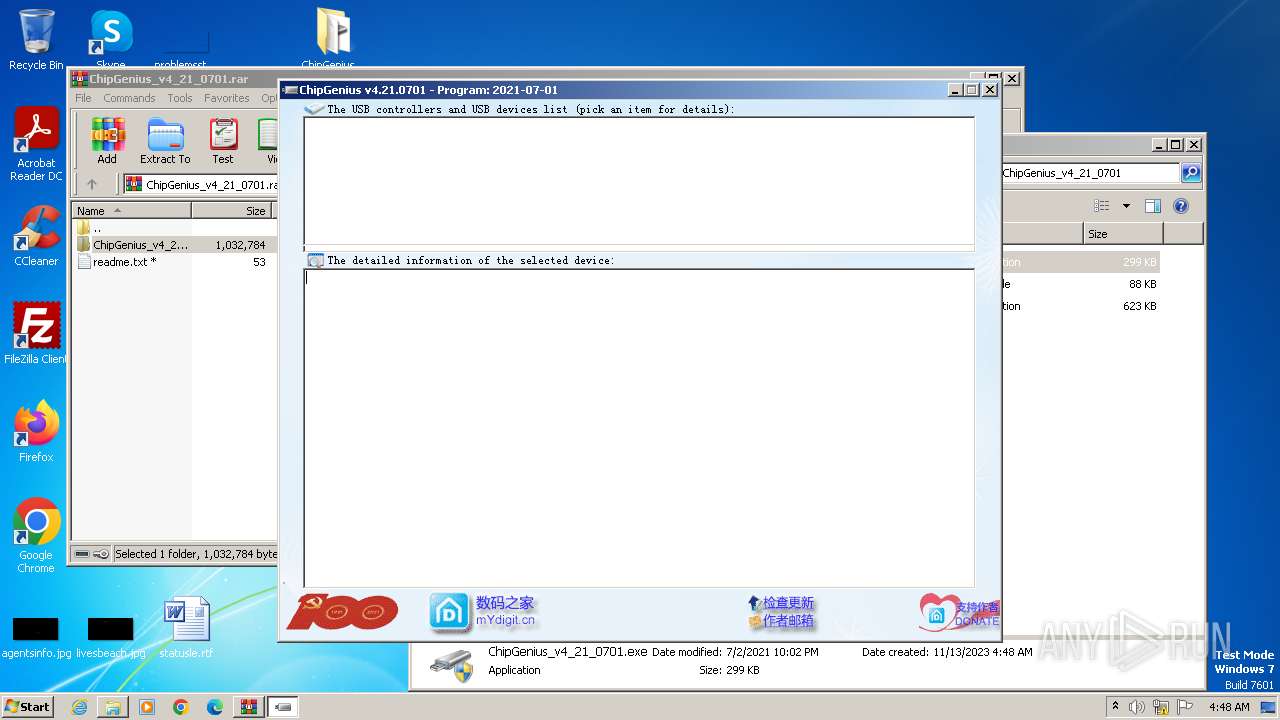Switch to WinRAR from the taskbar
Screen dimensions: 1280x720
coord(248,707)
